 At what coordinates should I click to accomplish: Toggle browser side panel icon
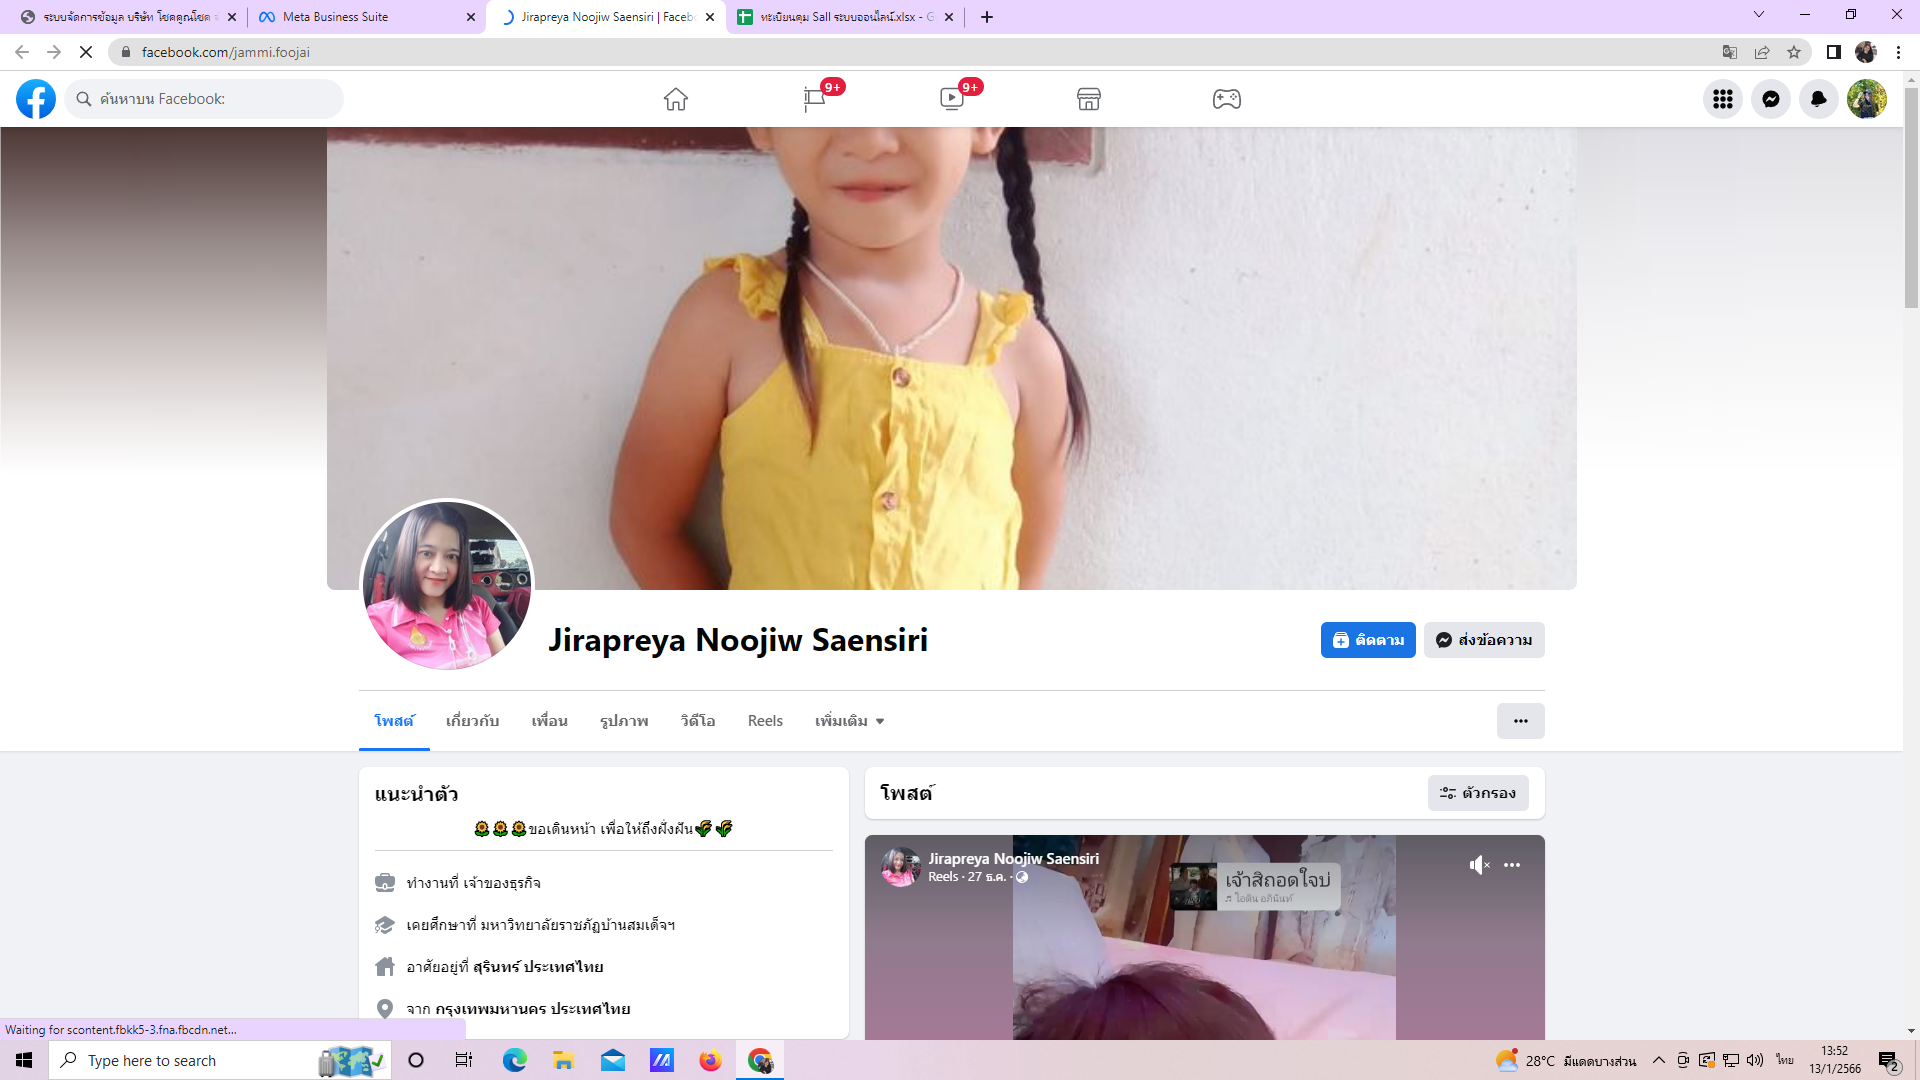coord(1833,52)
